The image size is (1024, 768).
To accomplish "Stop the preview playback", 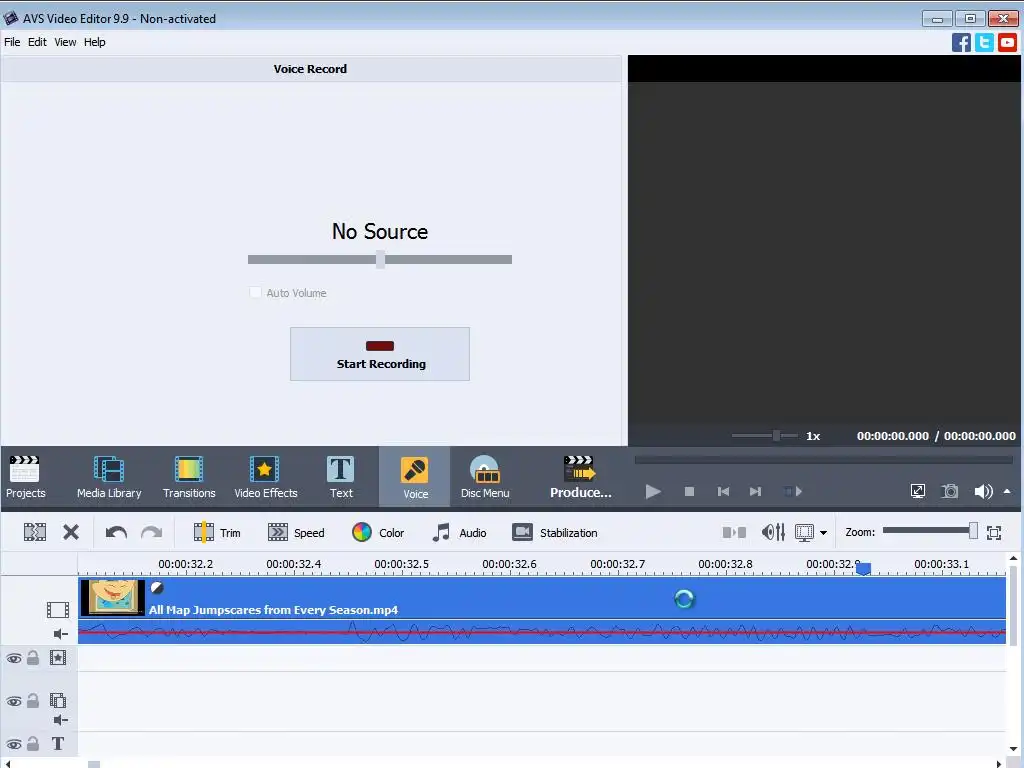I will coord(689,491).
